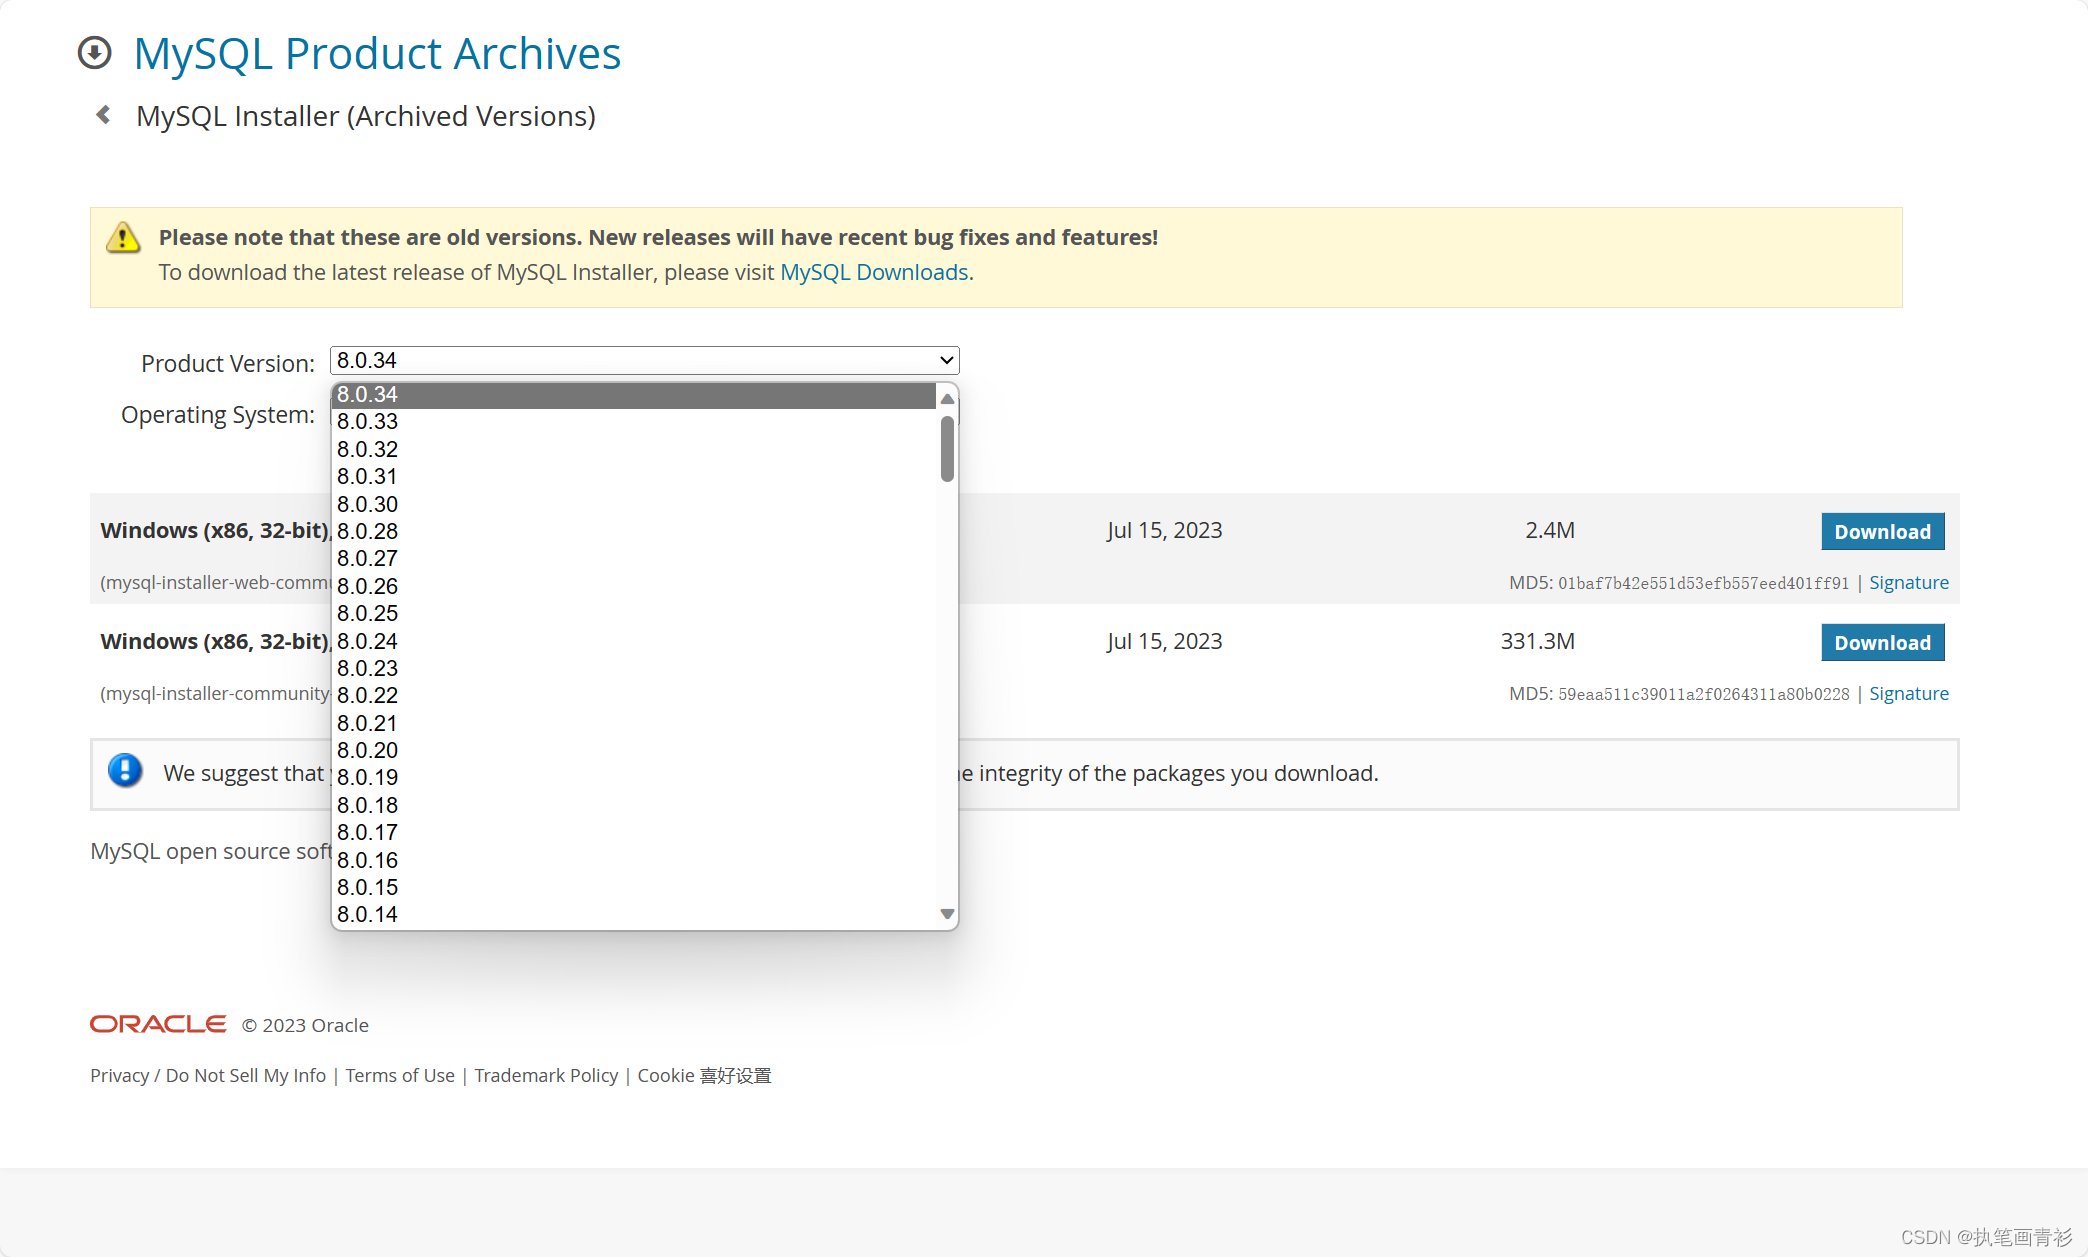The image size is (2088, 1257).
Task: Open the MySQL Downloads link
Action: click(x=874, y=272)
